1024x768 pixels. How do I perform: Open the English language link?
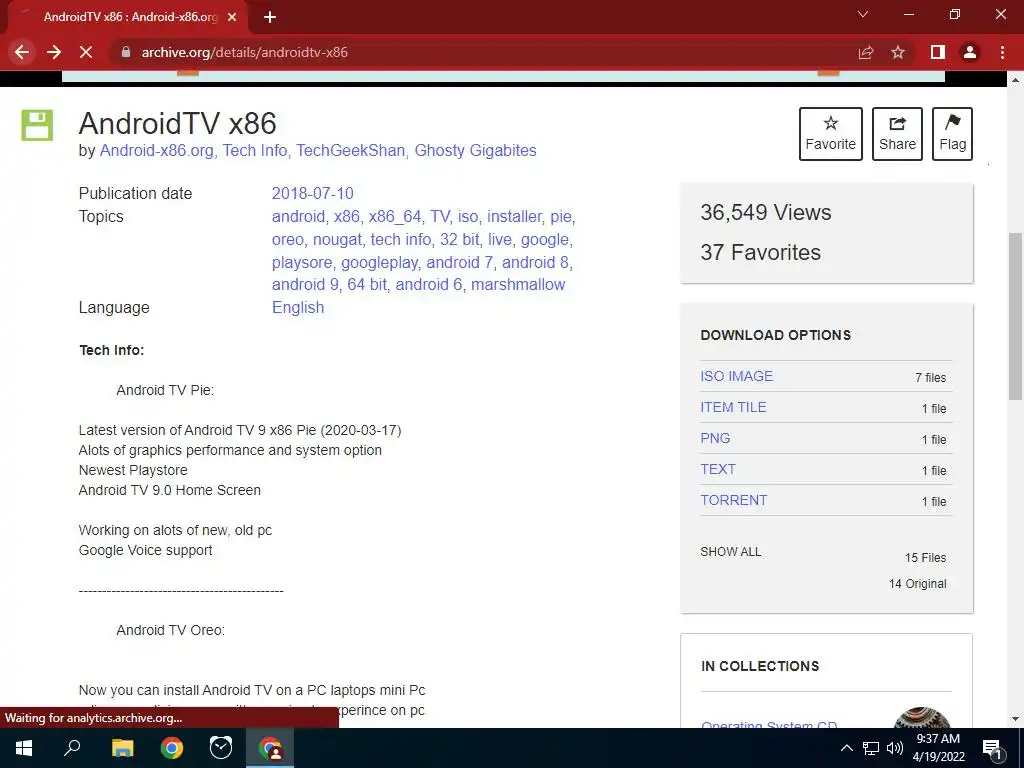click(x=298, y=308)
